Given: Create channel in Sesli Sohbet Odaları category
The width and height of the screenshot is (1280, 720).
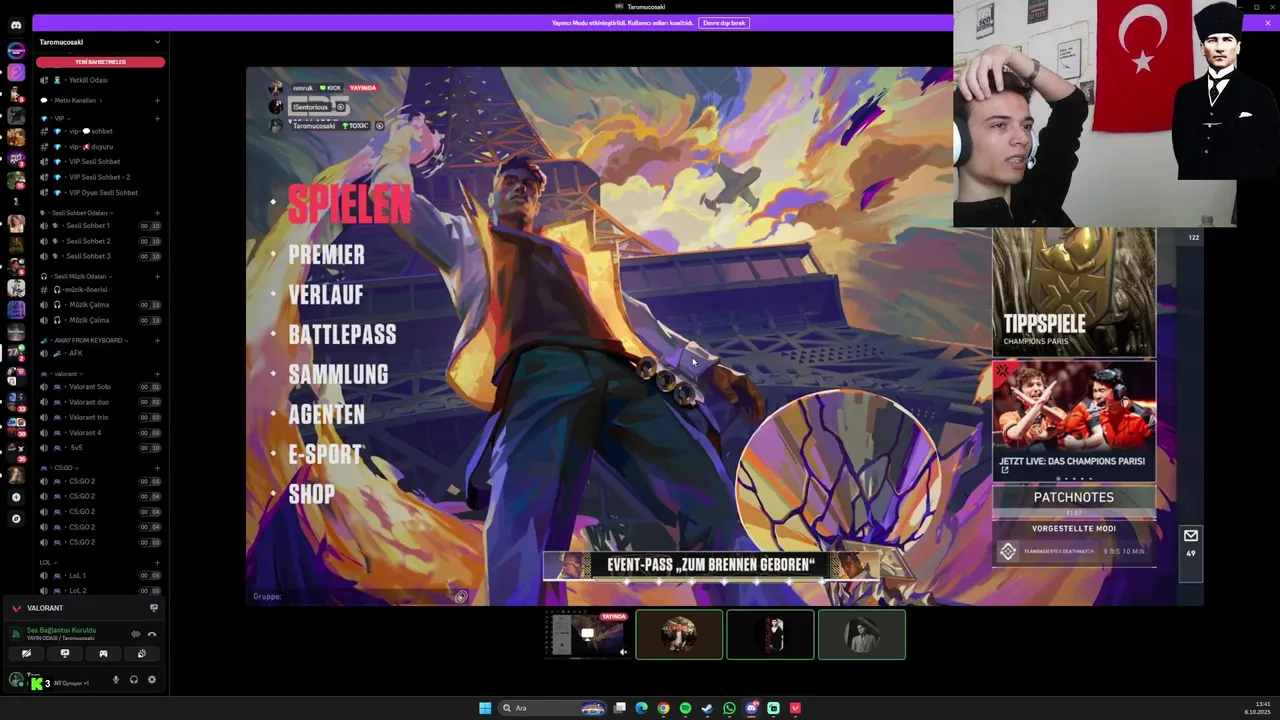Looking at the screenshot, I should pyautogui.click(x=157, y=213).
